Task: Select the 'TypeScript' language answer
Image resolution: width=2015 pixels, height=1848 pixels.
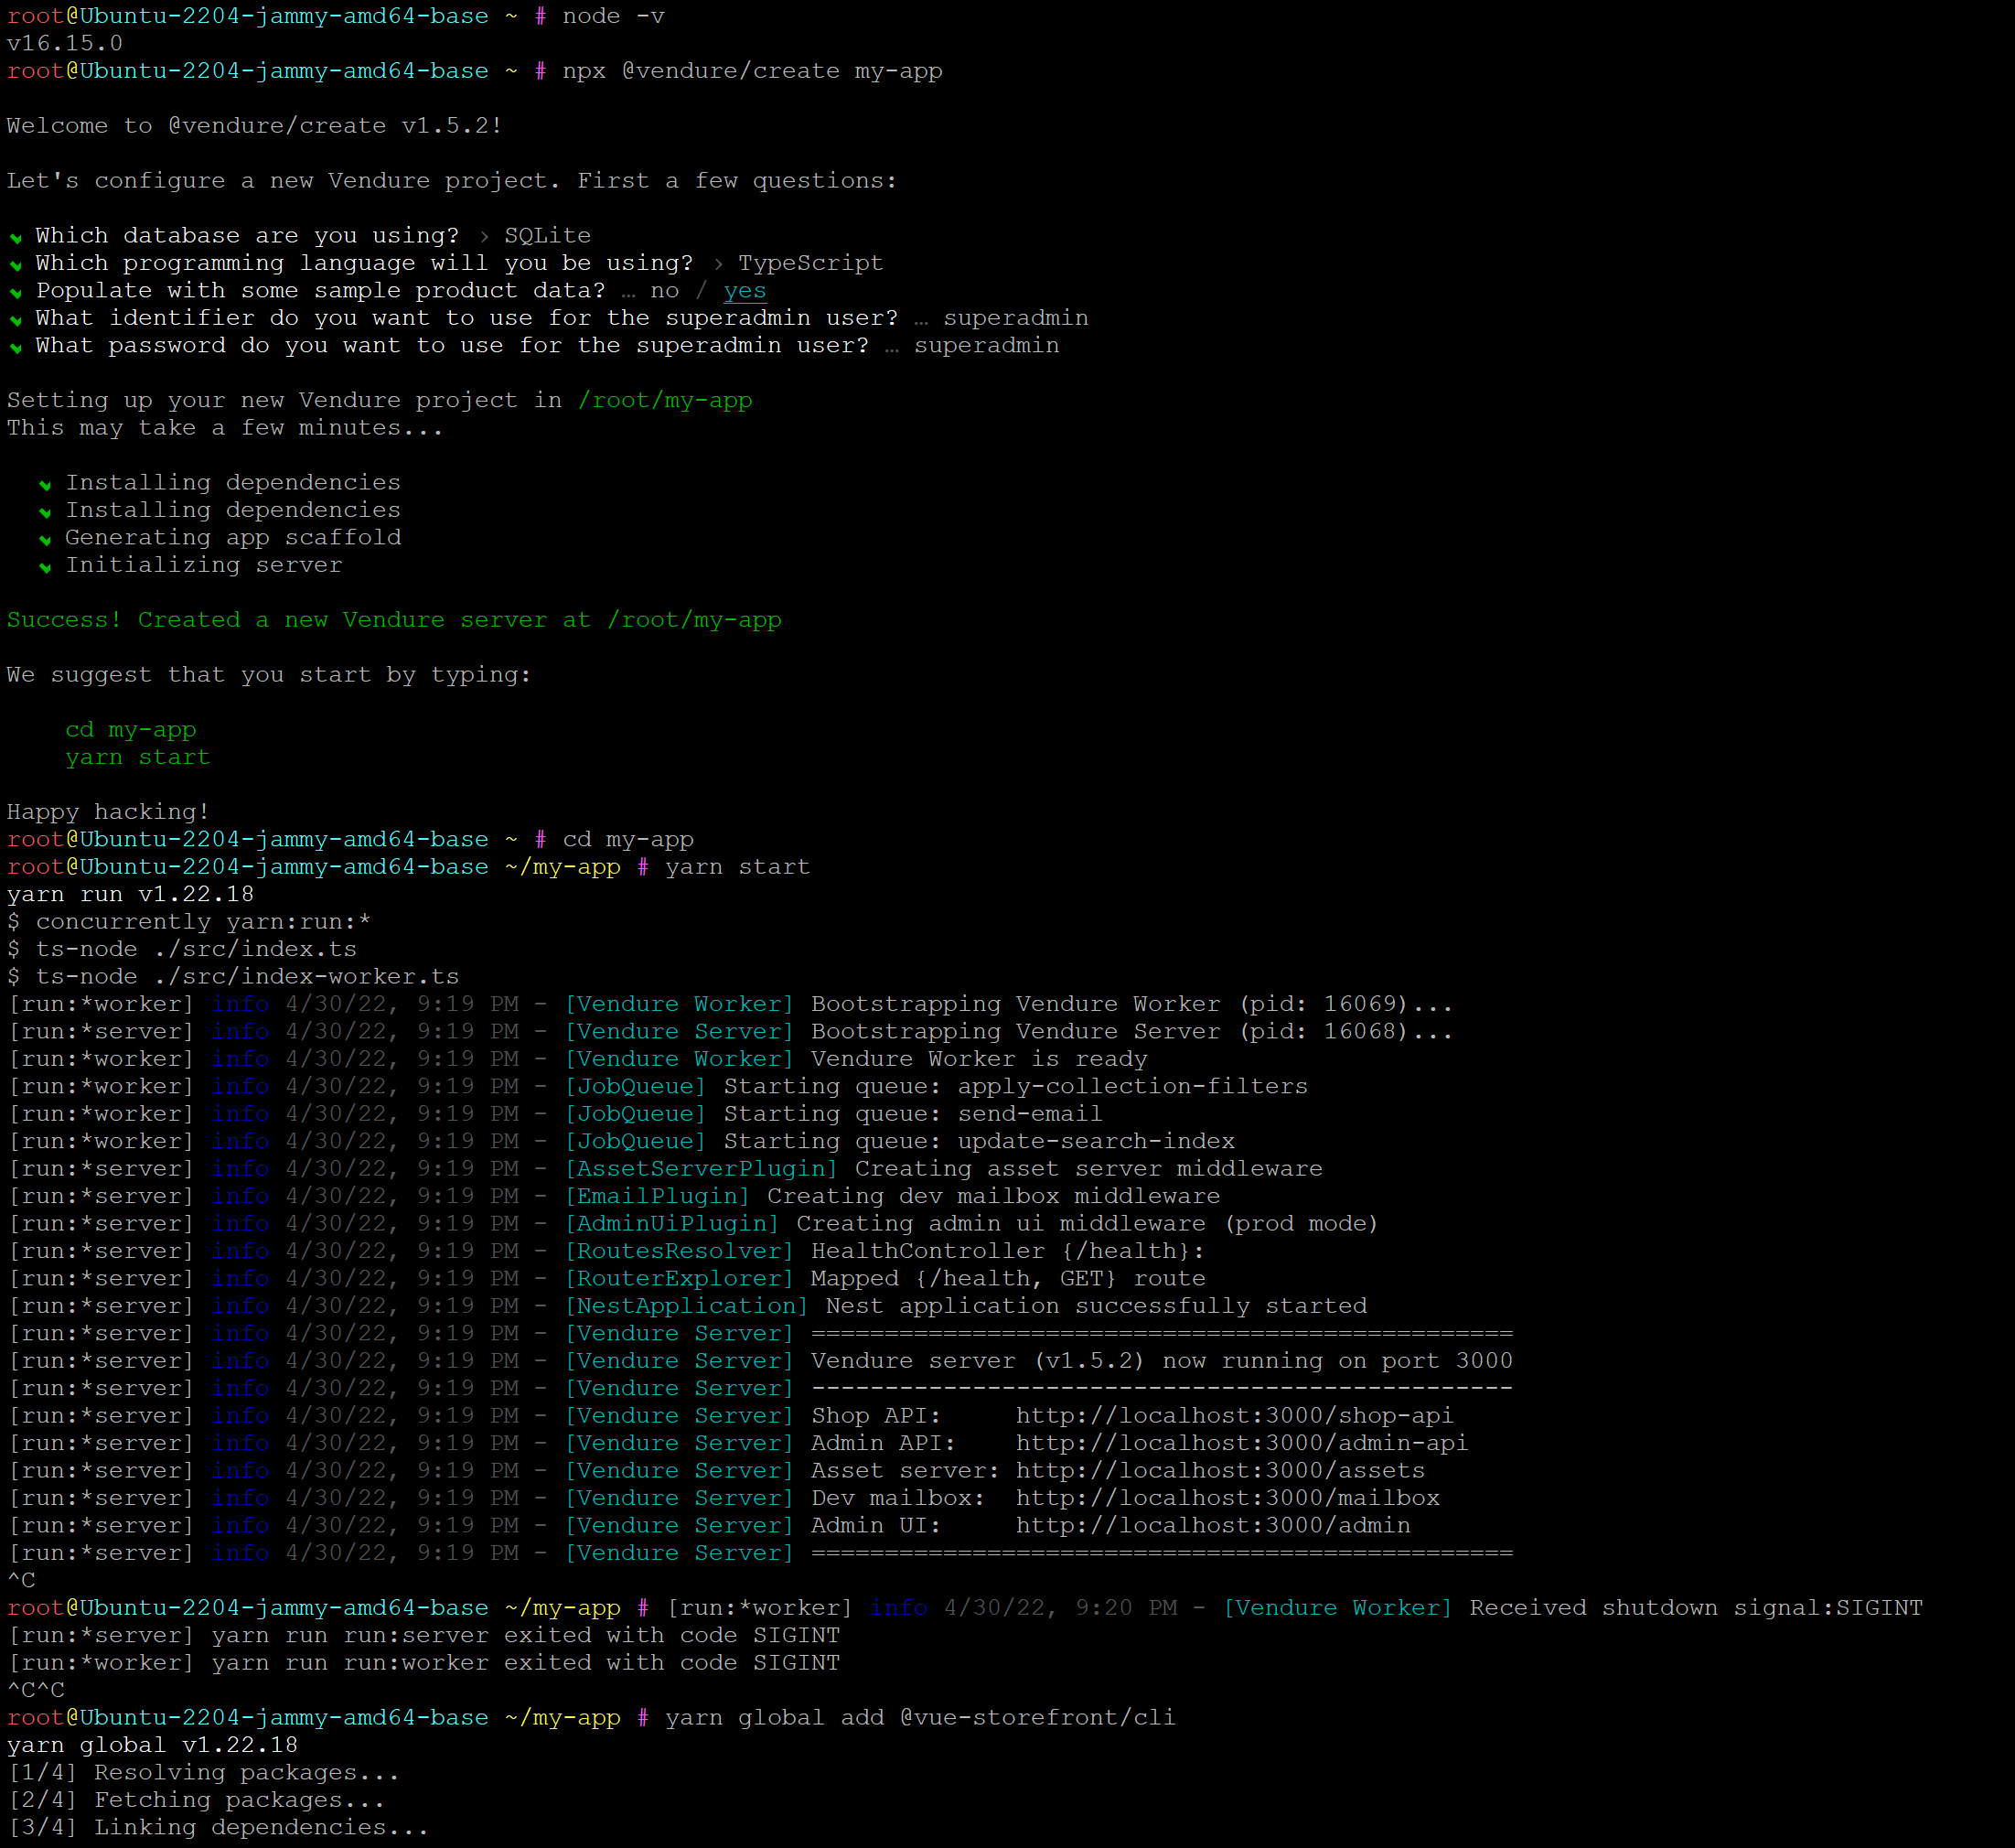Action: point(810,263)
